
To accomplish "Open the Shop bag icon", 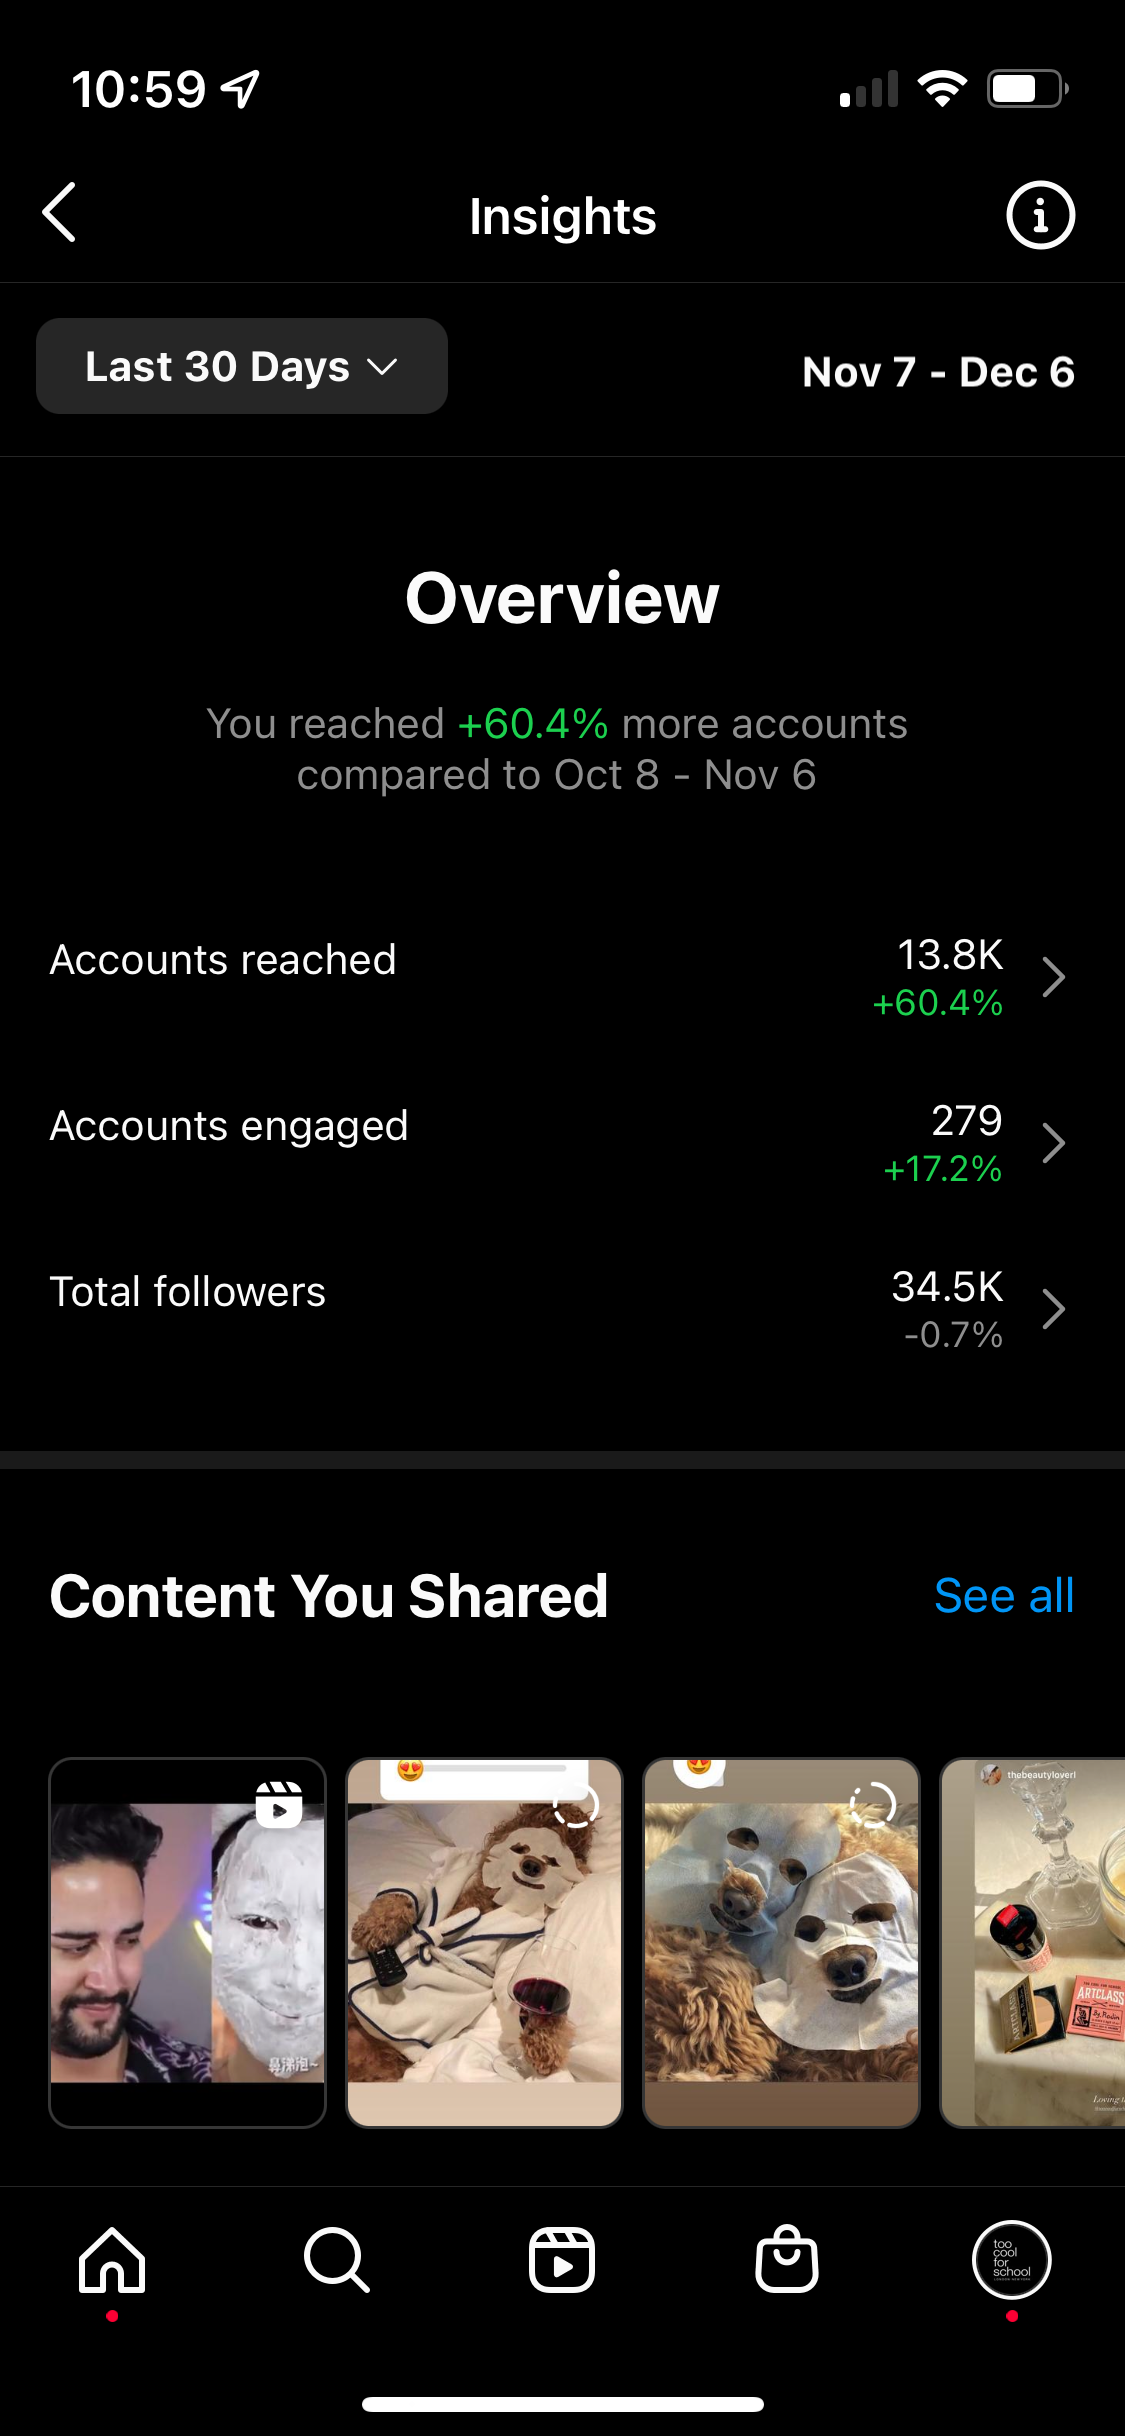I will (x=787, y=2260).
